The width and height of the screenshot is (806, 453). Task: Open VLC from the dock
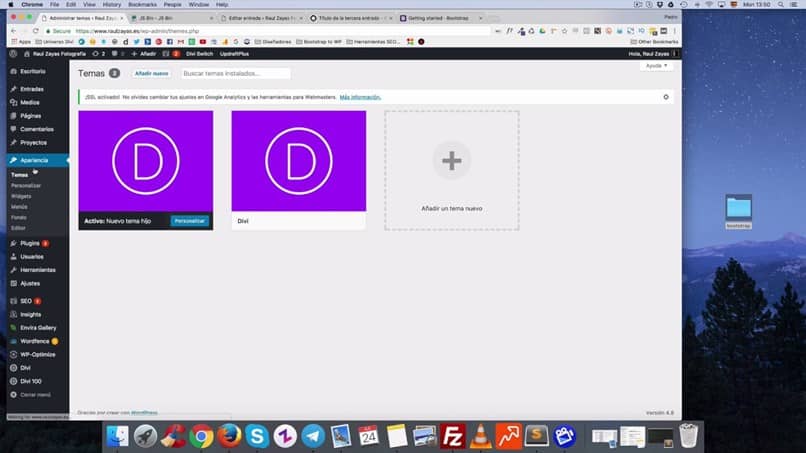[x=481, y=436]
